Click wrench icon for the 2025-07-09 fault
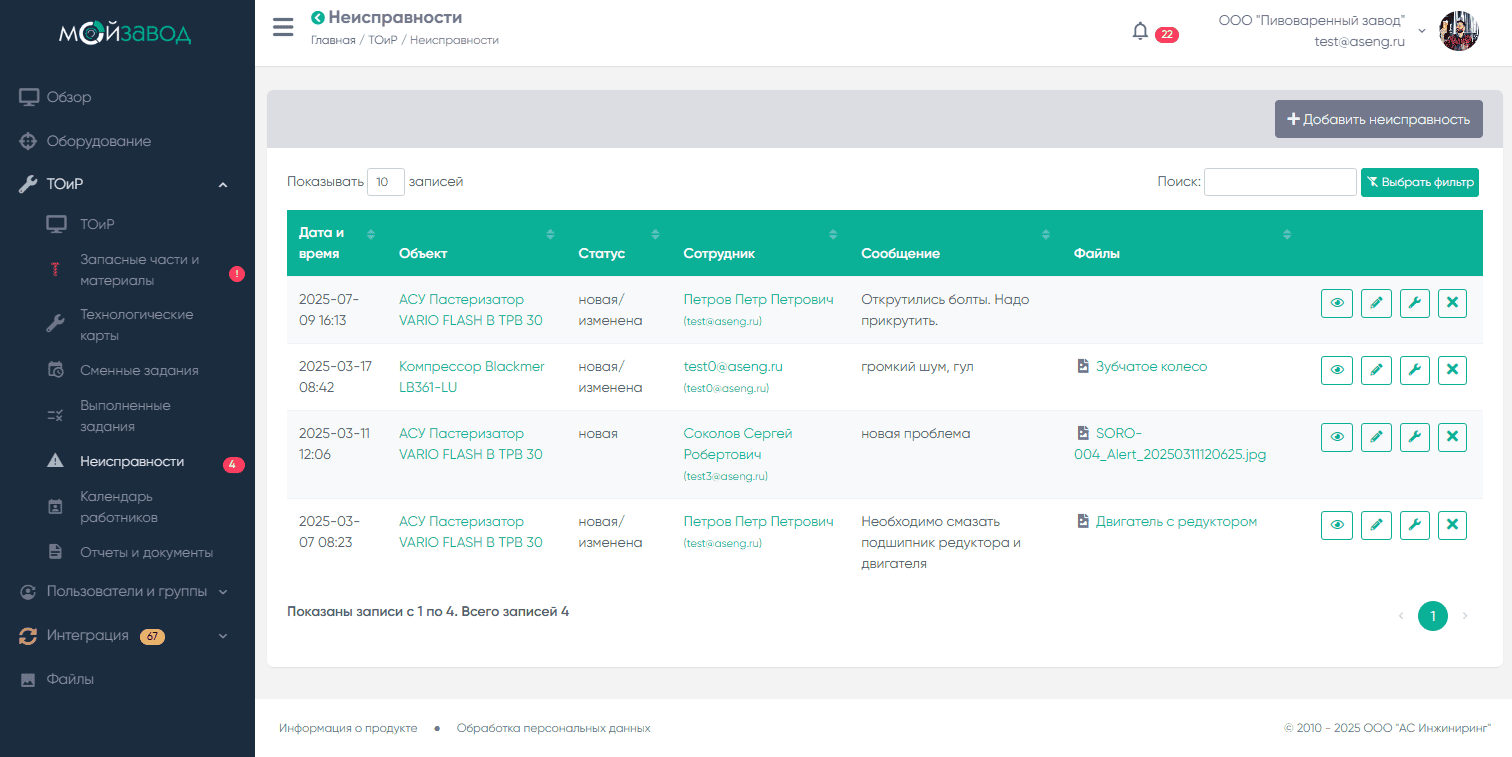This screenshot has height=757, width=1512. [x=1414, y=303]
